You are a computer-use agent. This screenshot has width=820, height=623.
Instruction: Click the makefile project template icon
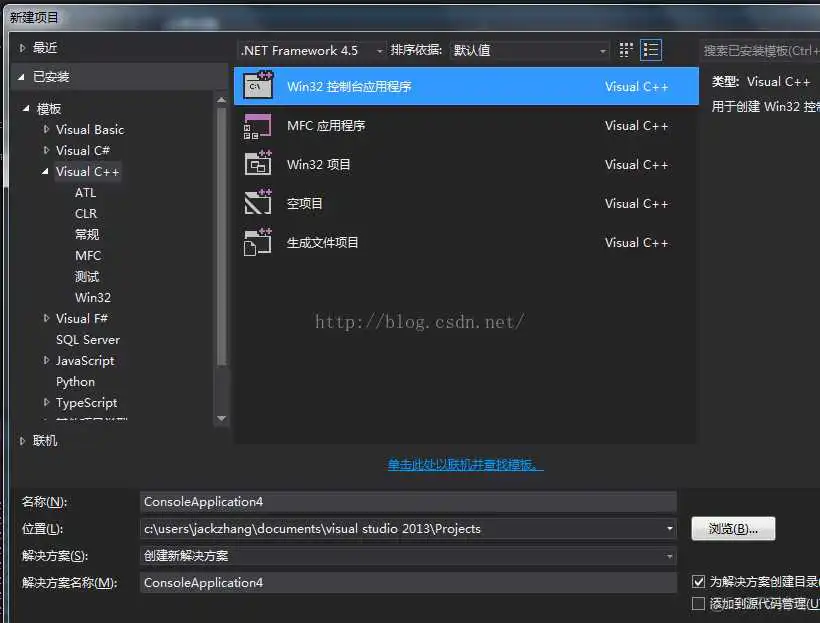tap(258, 242)
